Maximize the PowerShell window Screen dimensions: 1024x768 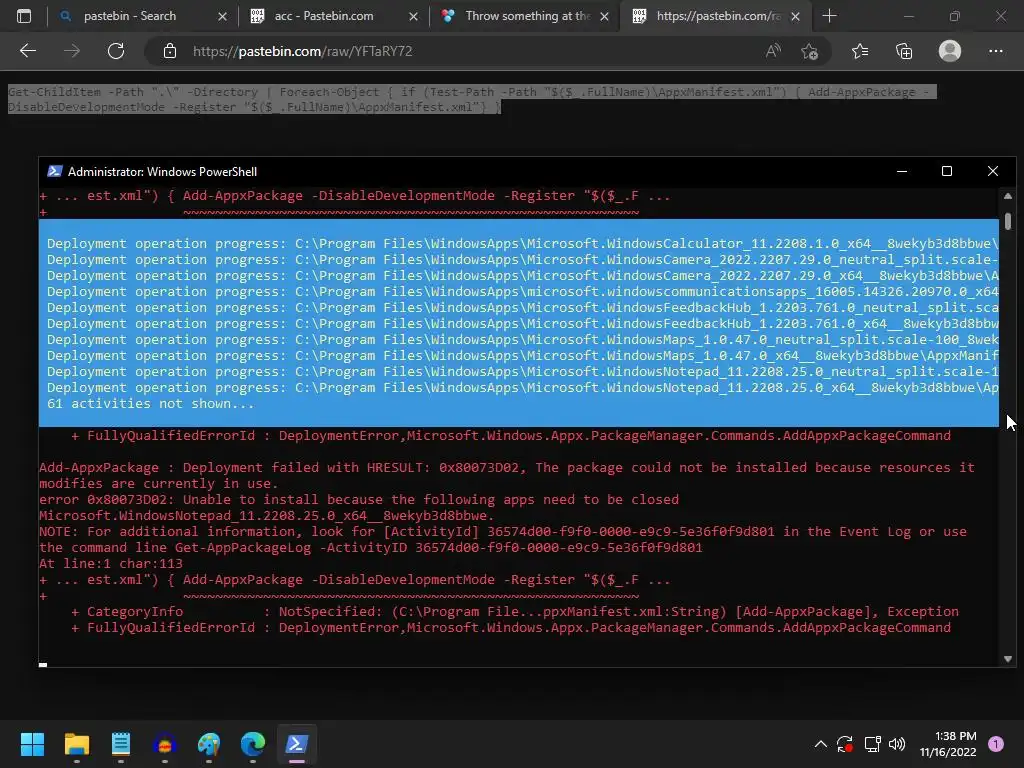point(947,171)
